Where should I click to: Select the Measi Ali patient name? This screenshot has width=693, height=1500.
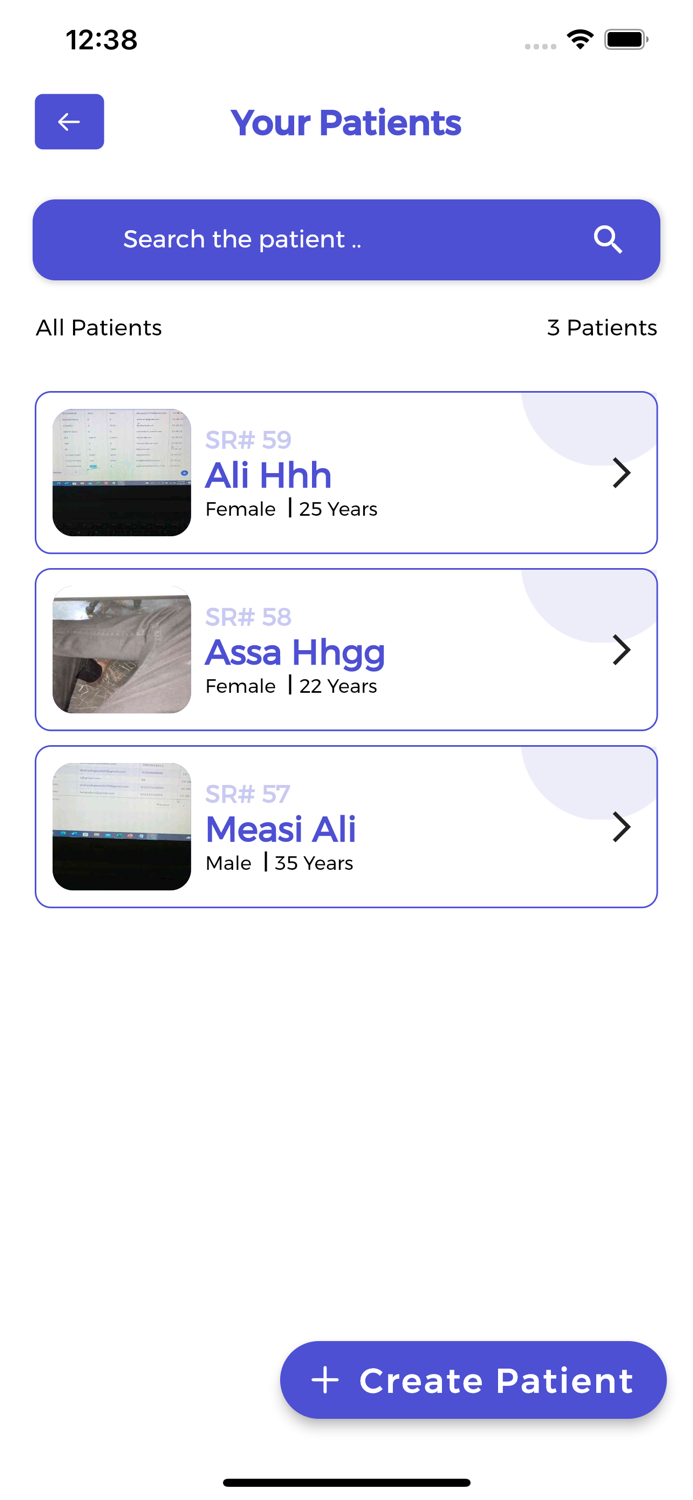pos(281,829)
